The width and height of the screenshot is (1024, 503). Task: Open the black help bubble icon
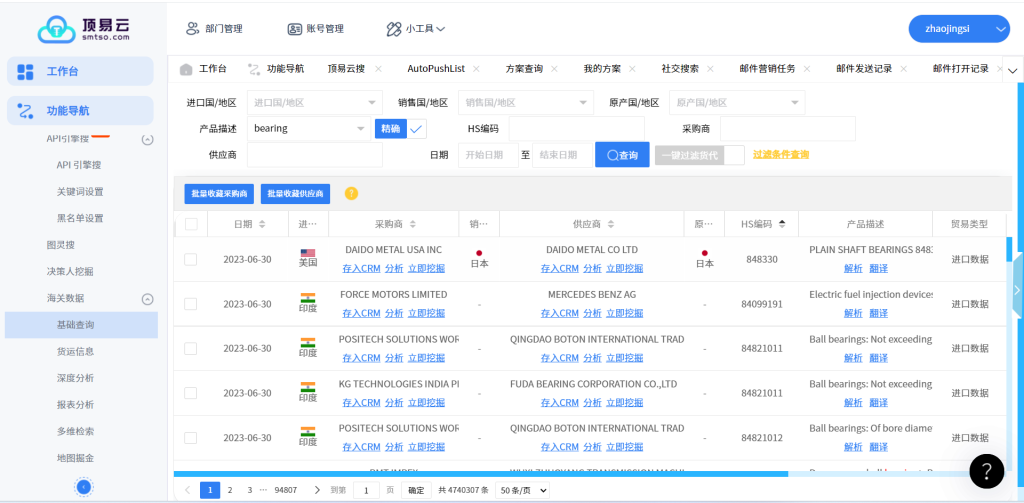tap(986, 471)
